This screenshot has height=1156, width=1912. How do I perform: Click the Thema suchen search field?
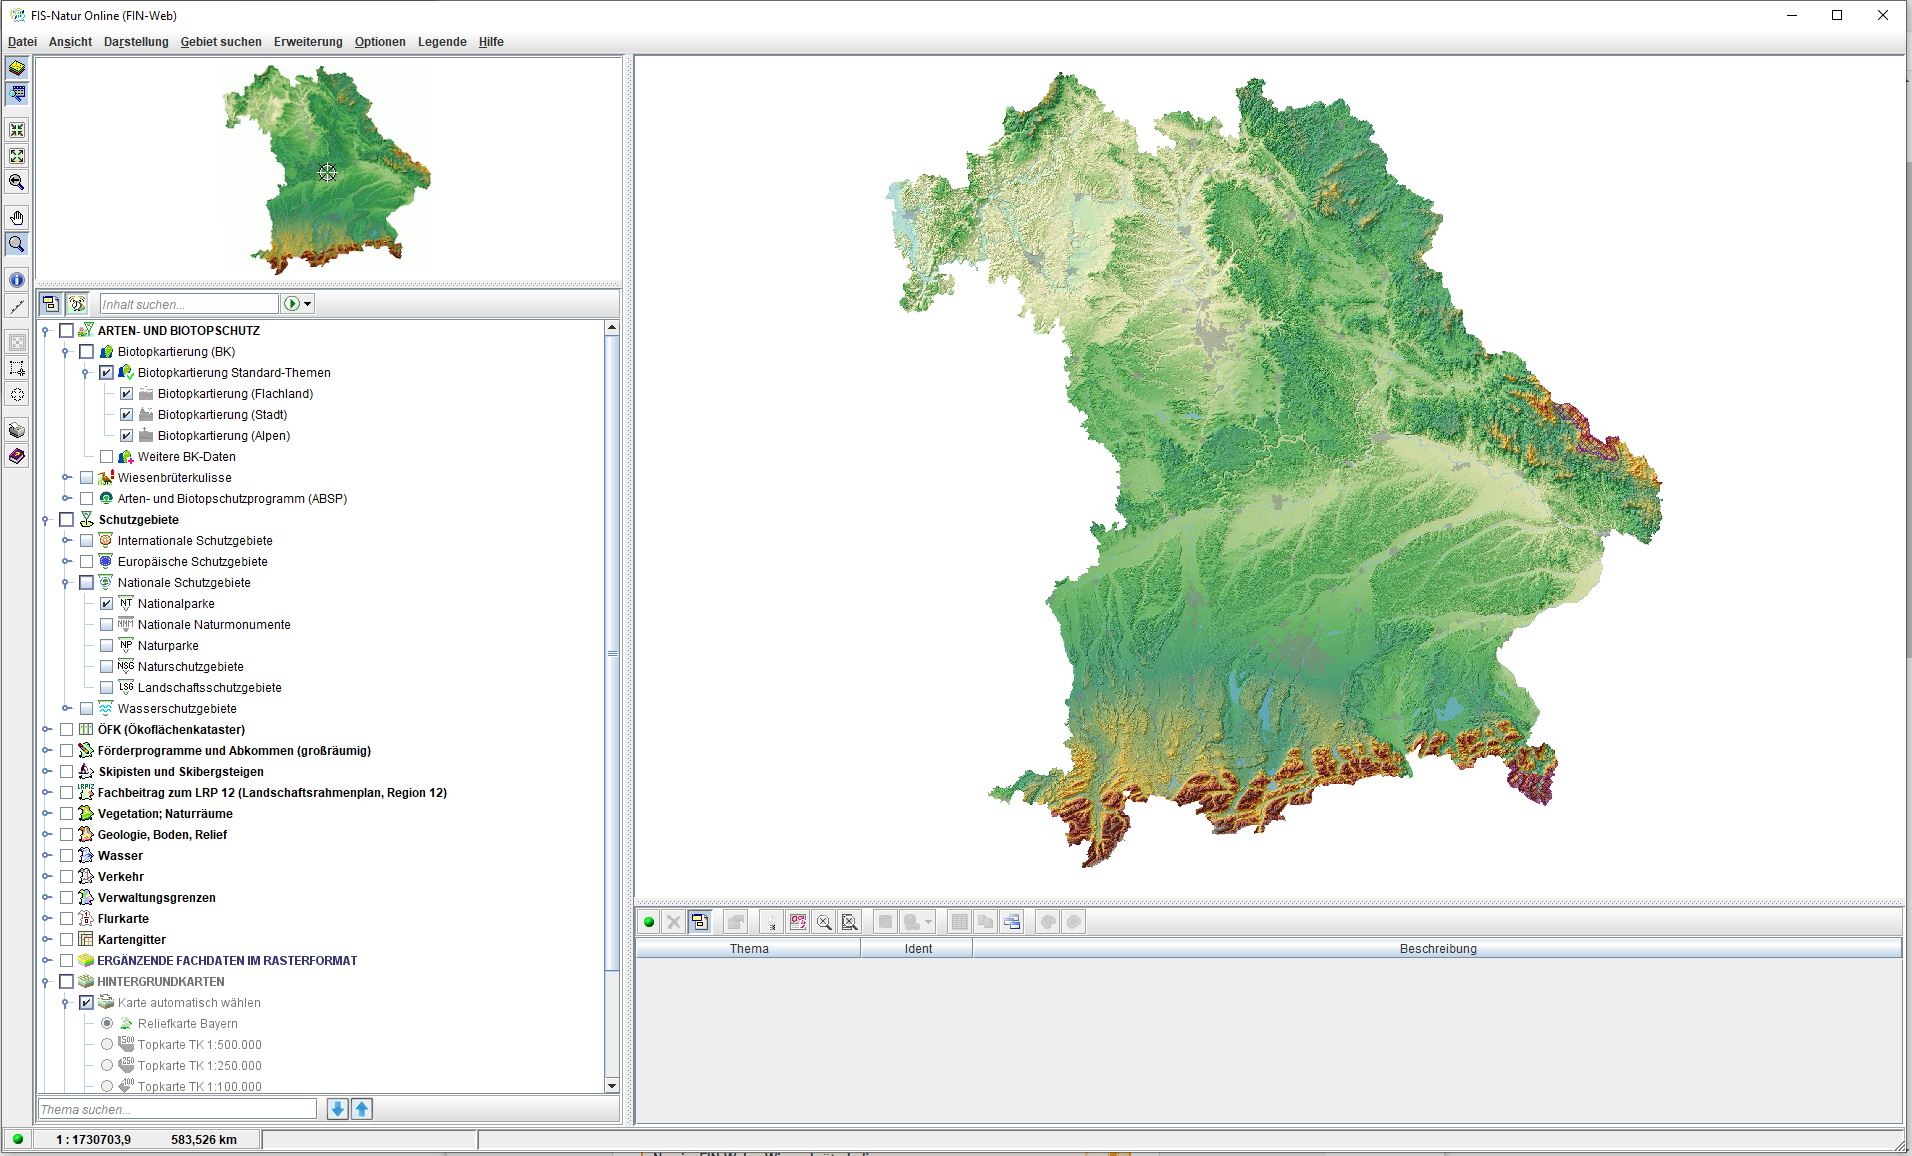click(x=177, y=1109)
